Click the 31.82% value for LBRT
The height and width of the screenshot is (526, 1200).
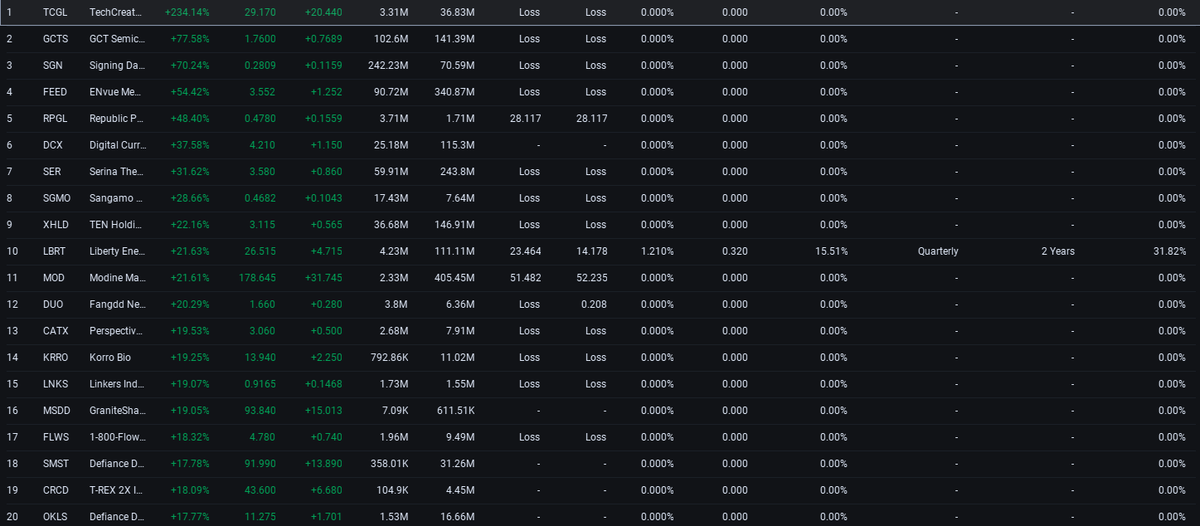click(x=1169, y=251)
